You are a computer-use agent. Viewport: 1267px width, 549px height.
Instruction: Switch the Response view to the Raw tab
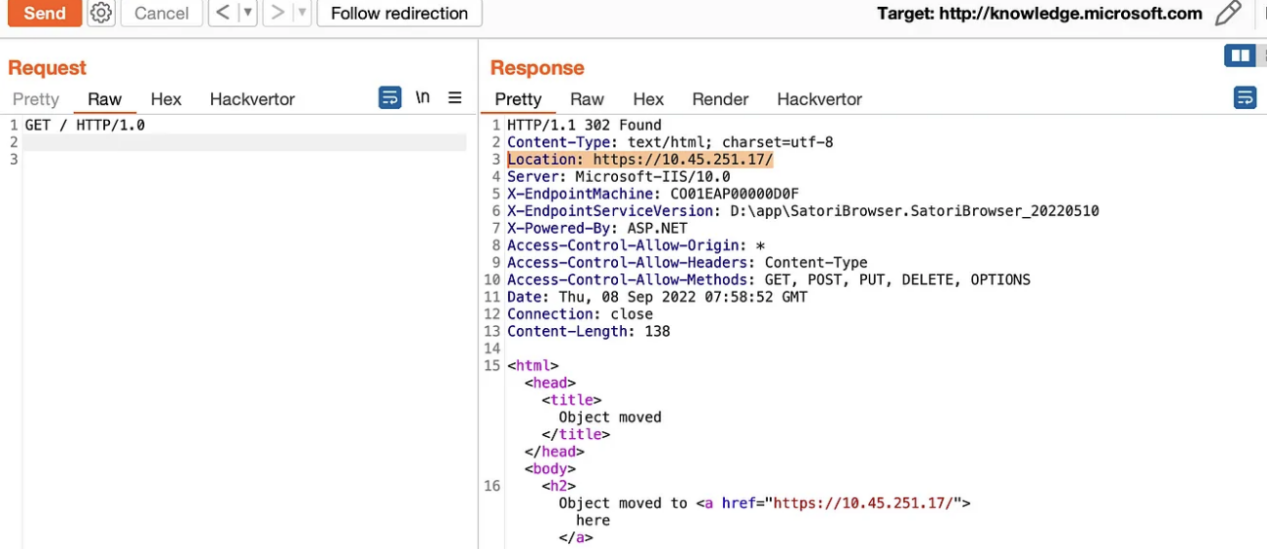[x=587, y=99]
